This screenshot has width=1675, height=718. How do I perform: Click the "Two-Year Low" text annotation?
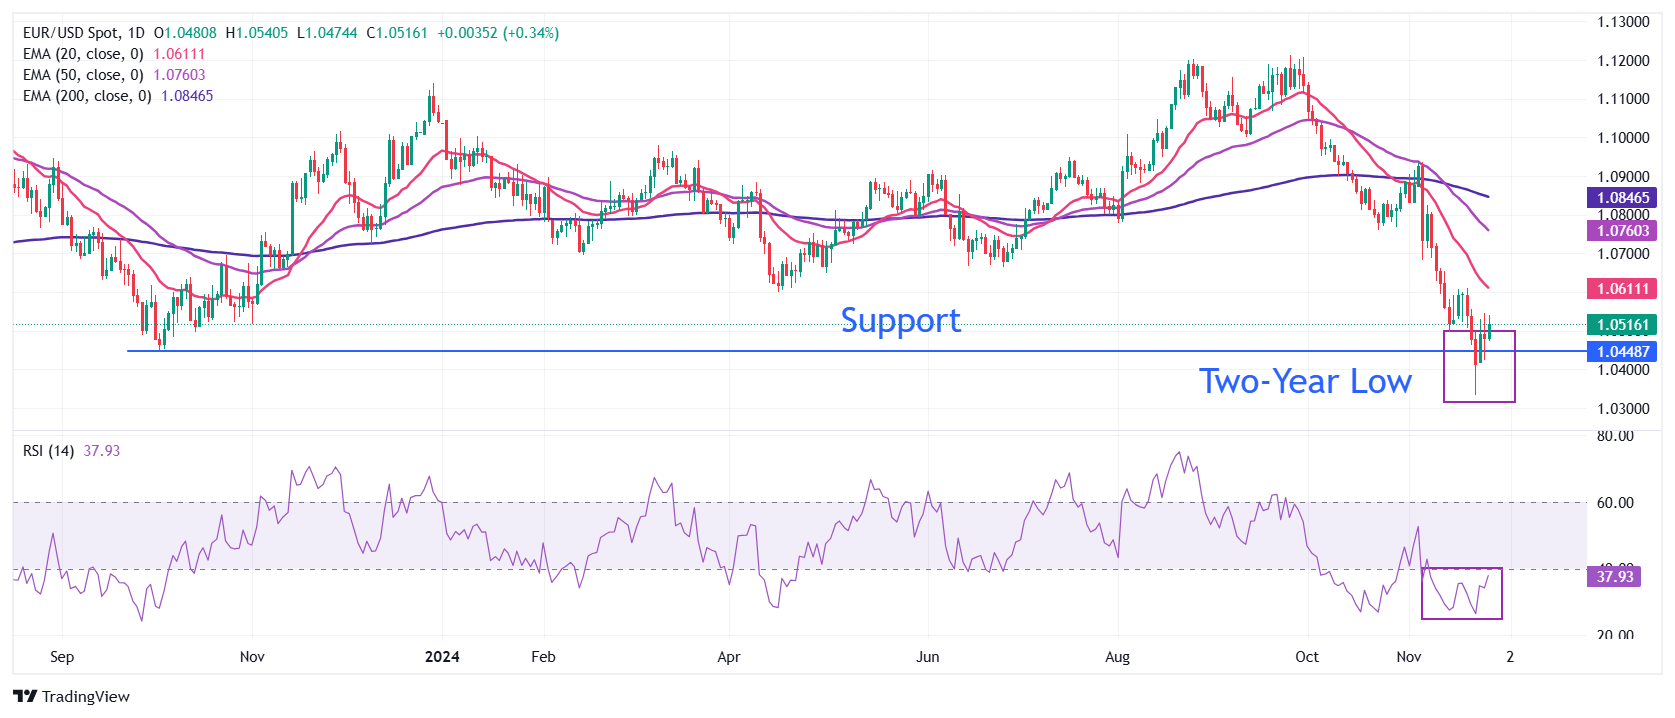[x=1305, y=381]
